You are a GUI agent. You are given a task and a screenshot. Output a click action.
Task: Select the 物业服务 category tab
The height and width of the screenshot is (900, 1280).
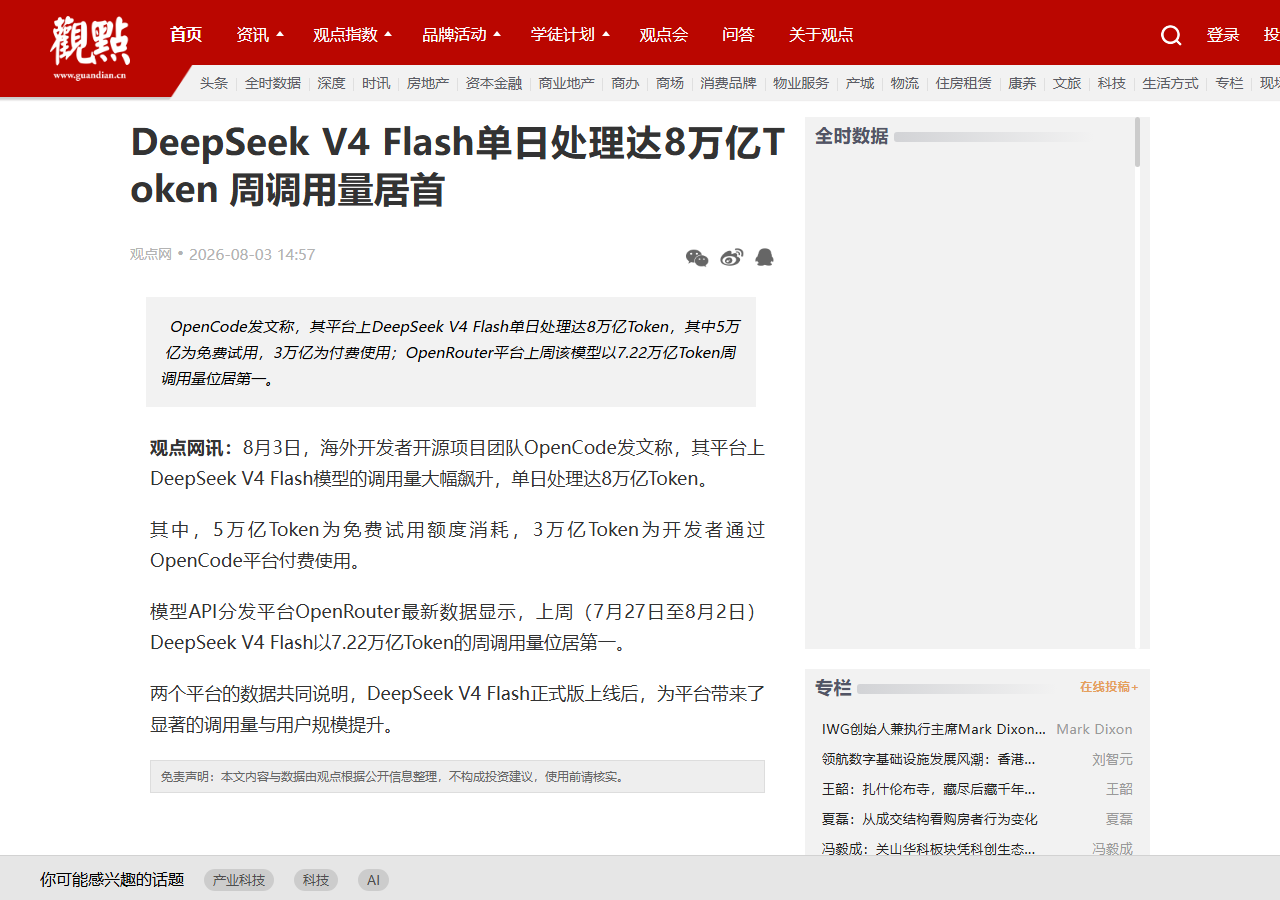pos(801,83)
